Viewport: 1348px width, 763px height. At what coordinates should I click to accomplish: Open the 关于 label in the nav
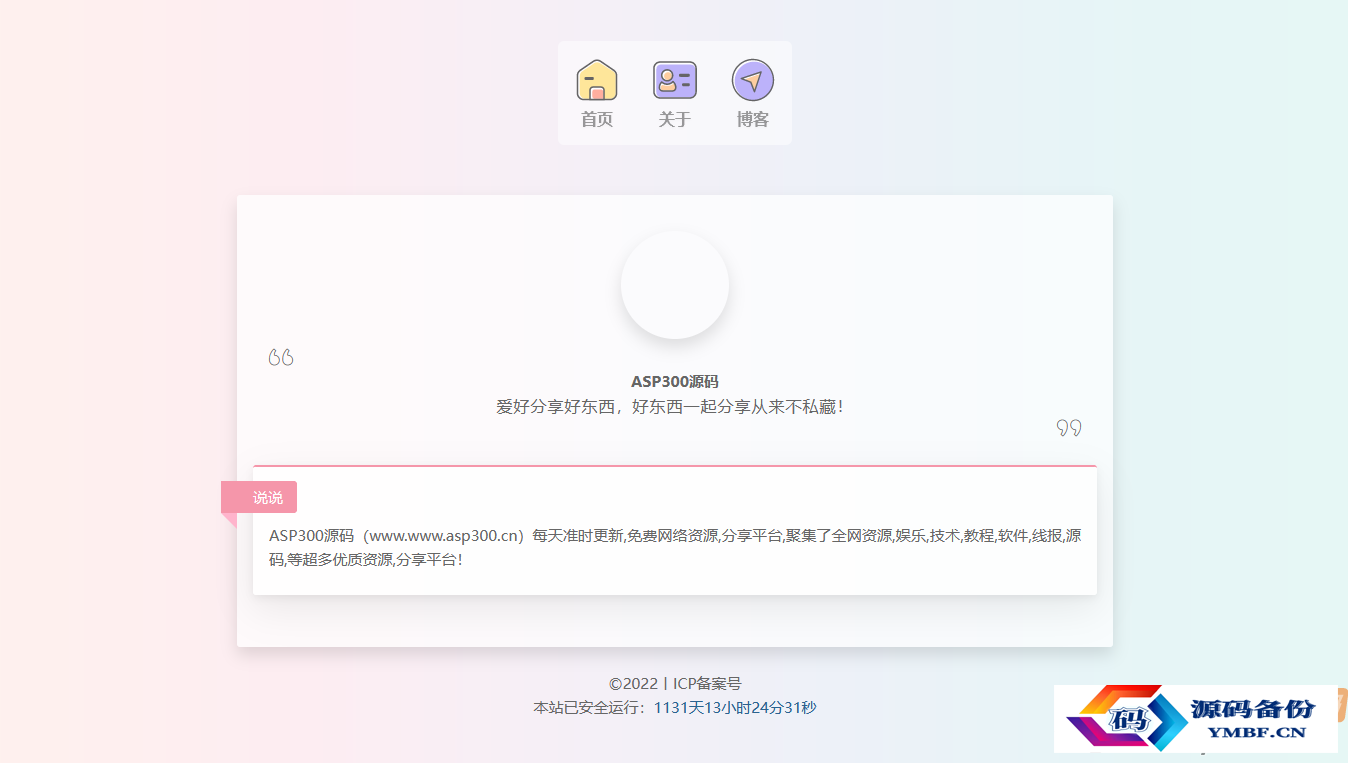coord(675,119)
